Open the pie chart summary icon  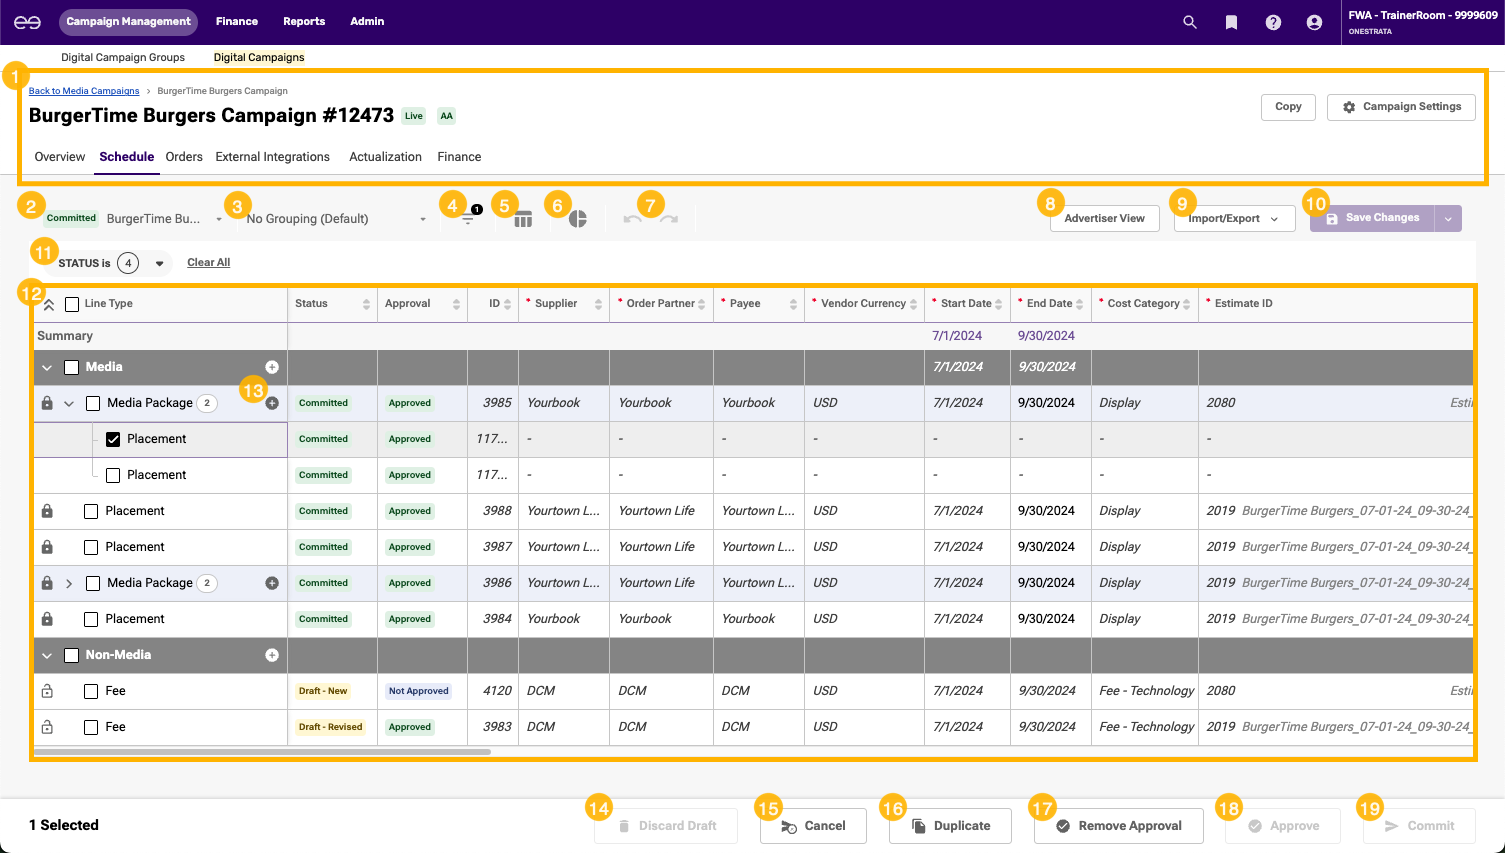[x=578, y=219]
